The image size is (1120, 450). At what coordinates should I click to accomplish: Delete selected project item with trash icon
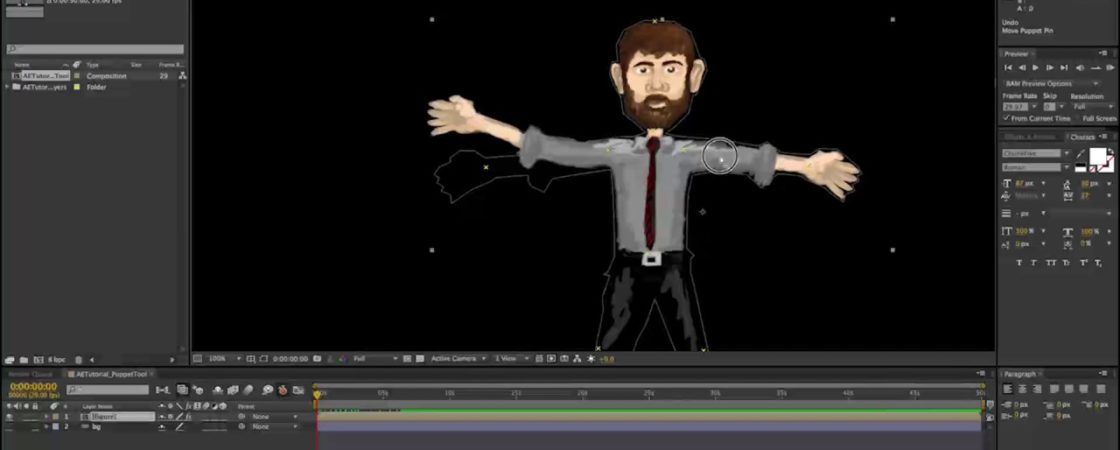[79, 360]
